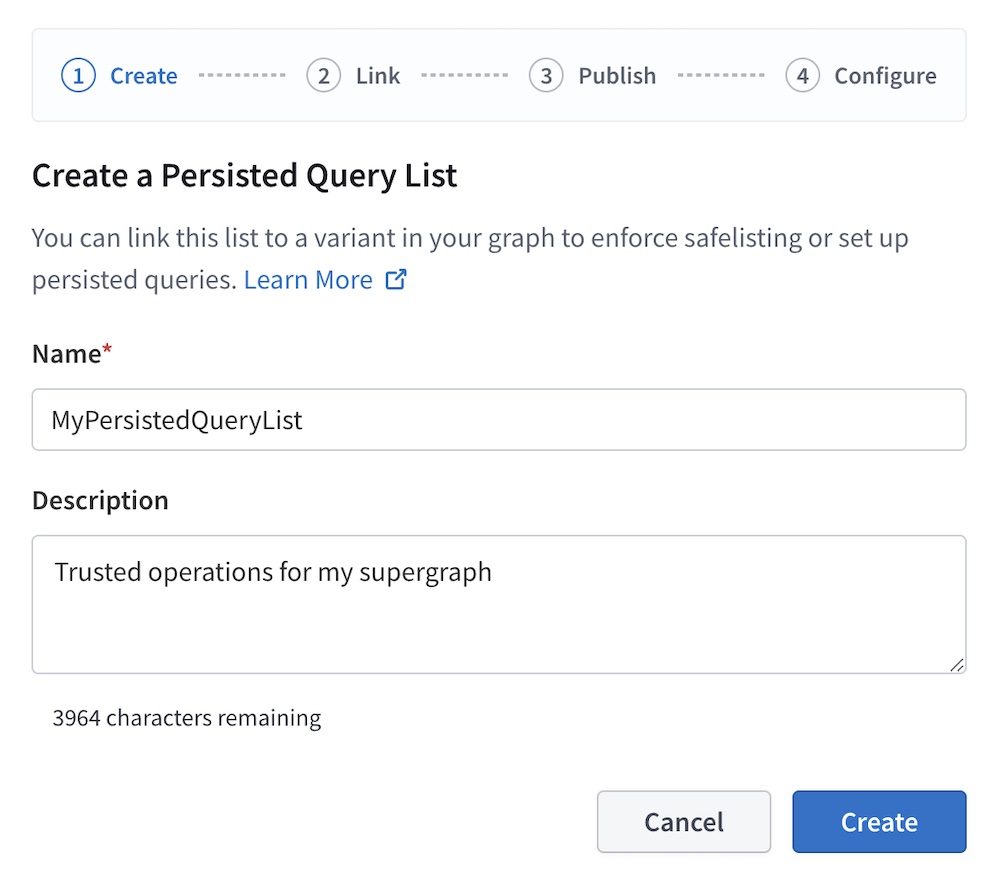Click the step 3 Publish circle icon
Viewport: 1000px width, 888px height.
coord(546,75)
